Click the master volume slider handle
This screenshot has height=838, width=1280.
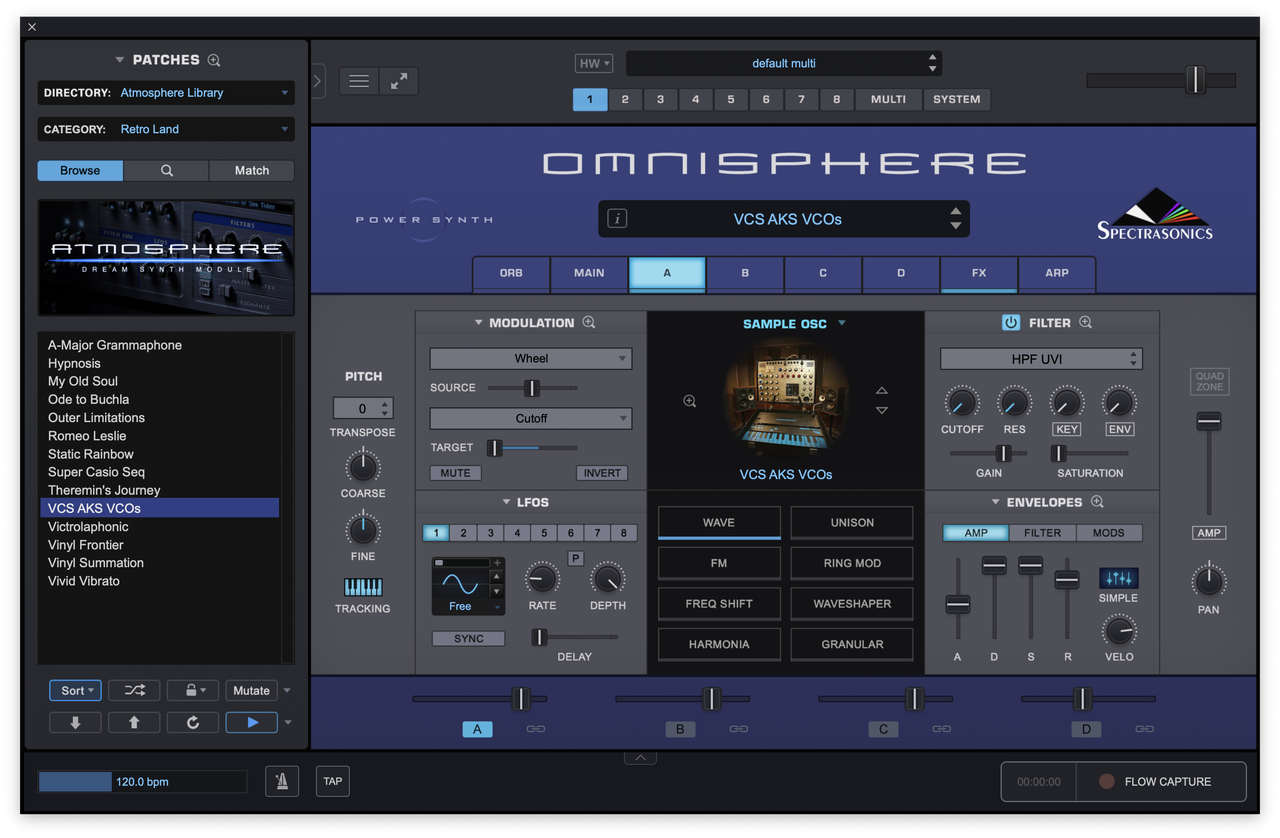point(1195,80)
